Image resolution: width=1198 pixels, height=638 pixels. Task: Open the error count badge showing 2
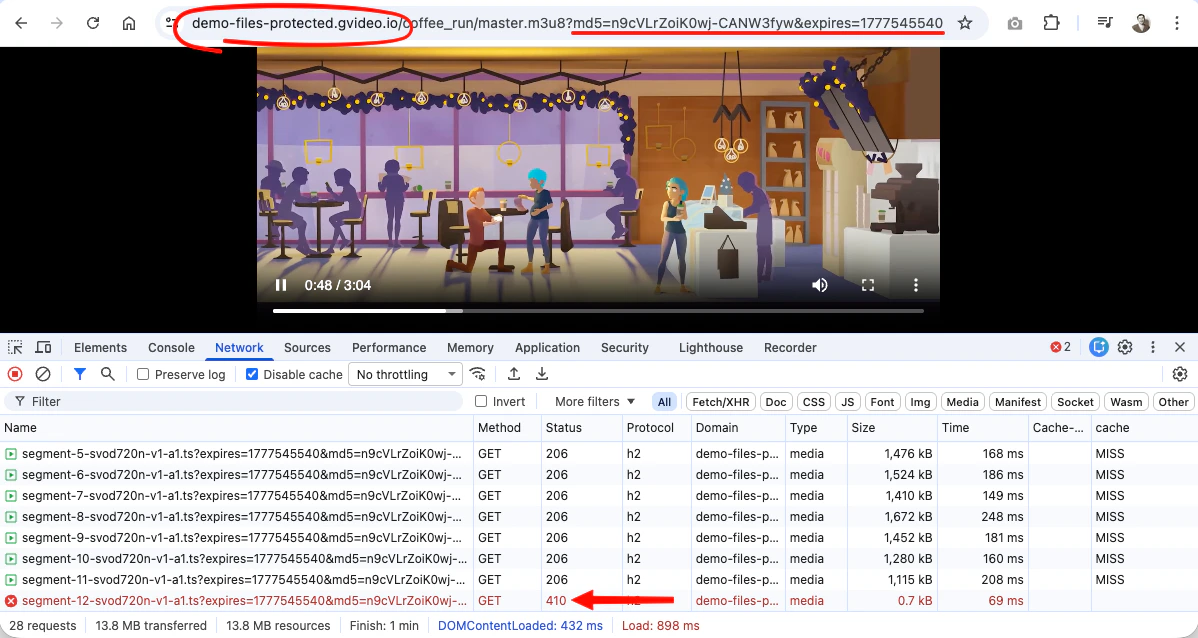pos(1060,347)
